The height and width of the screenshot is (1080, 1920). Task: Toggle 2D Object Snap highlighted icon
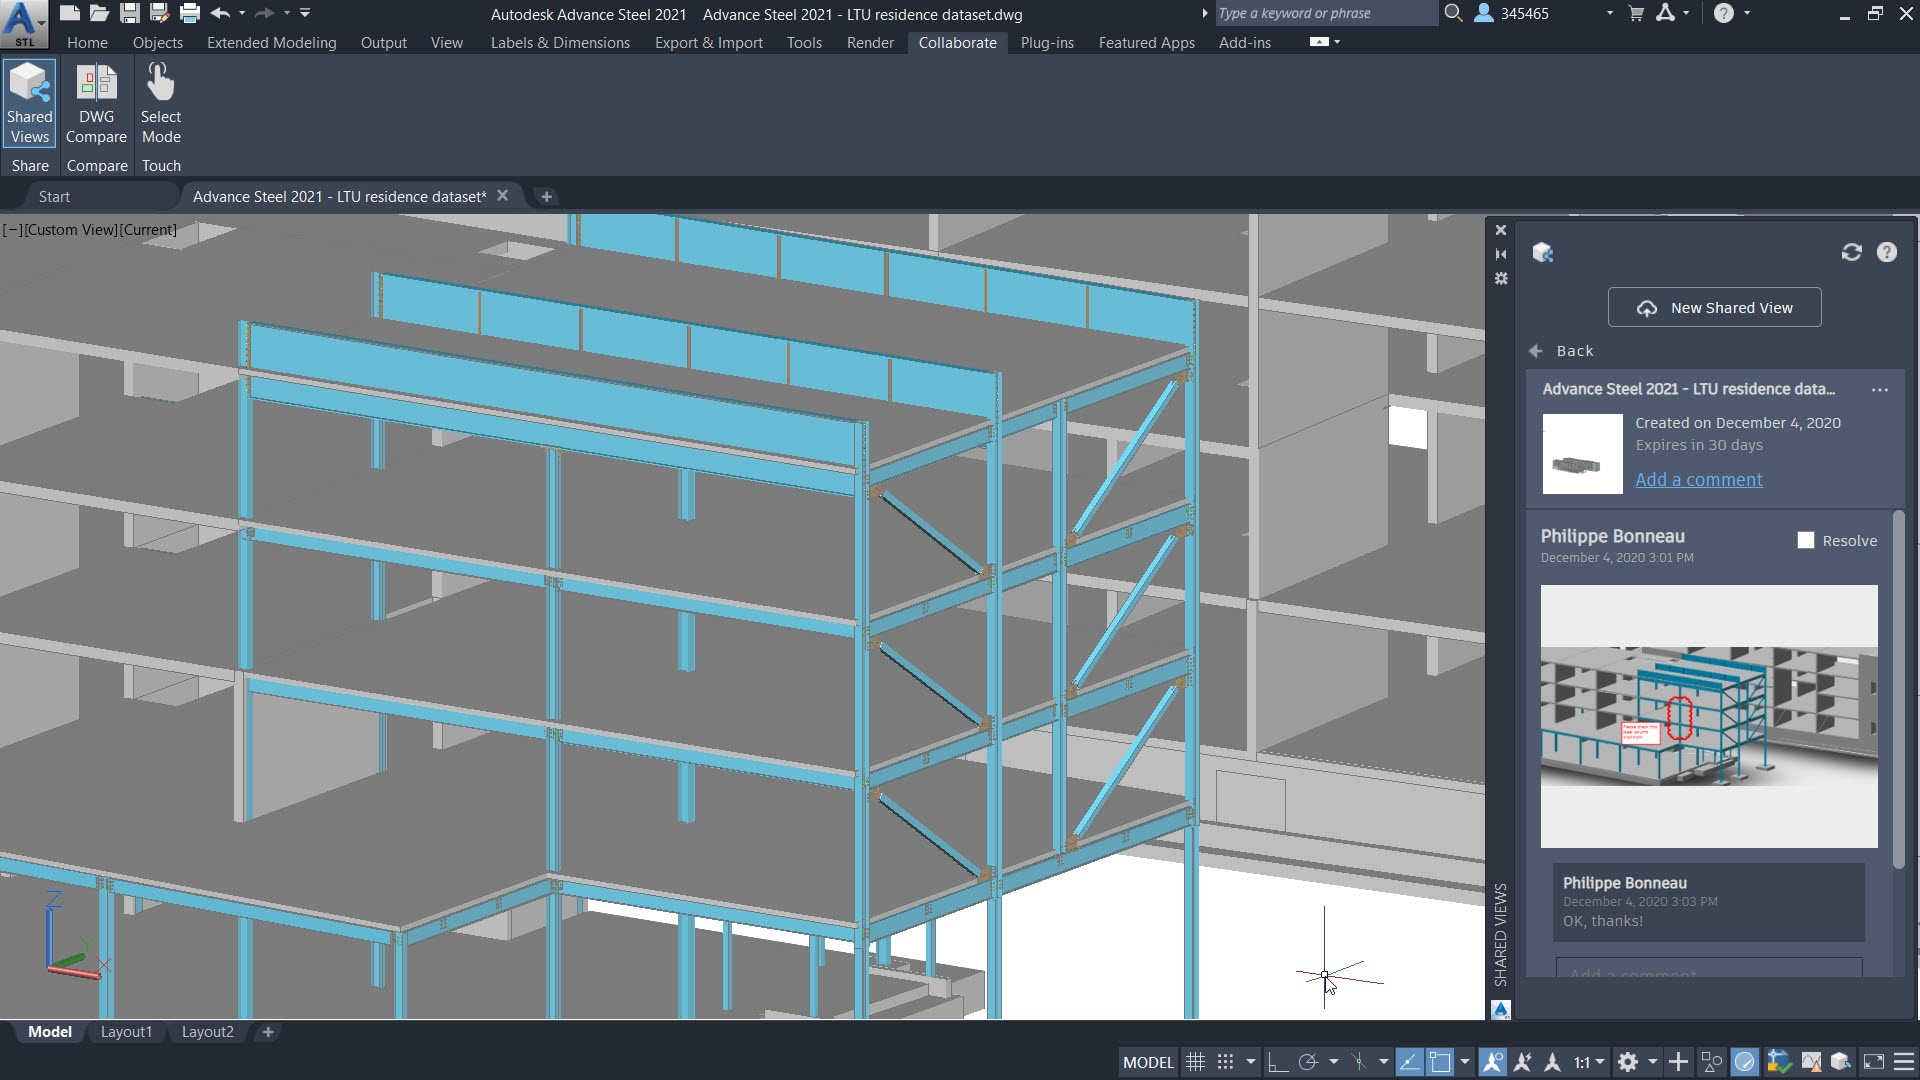coord(1440,1062)
